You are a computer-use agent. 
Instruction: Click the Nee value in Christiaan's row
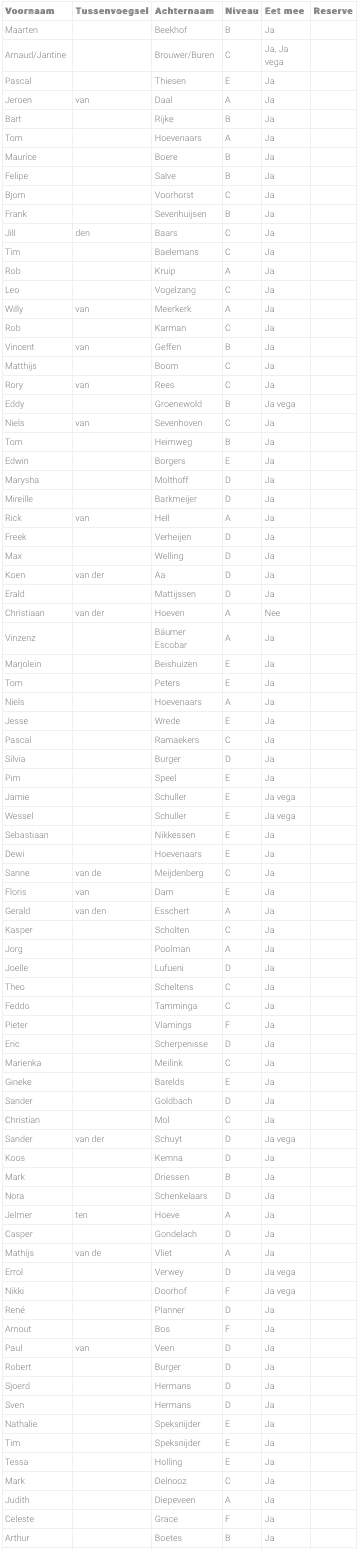coord(272,613)
